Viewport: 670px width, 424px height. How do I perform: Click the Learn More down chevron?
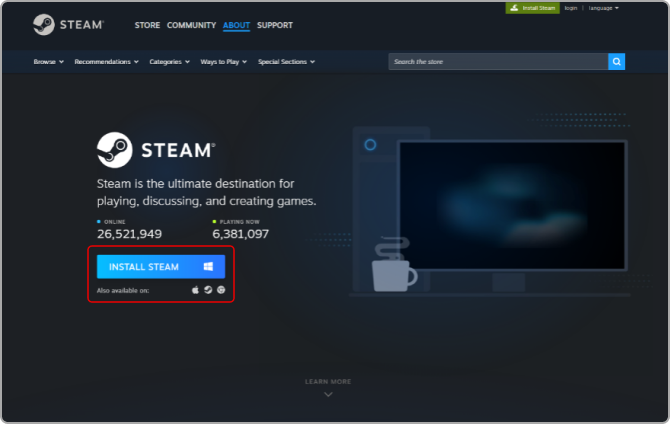328,395
